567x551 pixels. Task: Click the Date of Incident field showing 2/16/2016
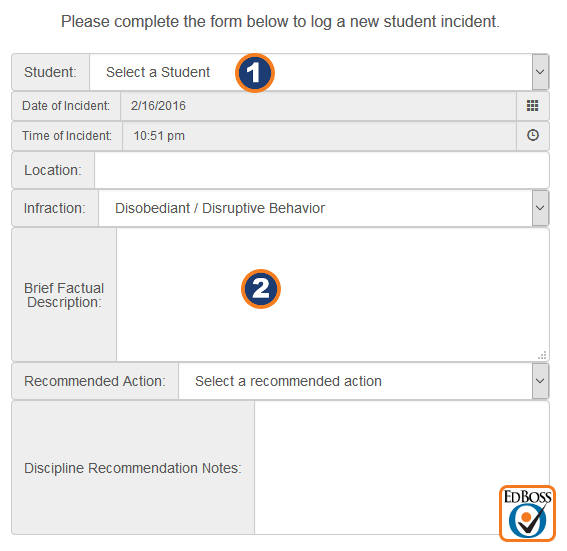[x=318, y=106]
